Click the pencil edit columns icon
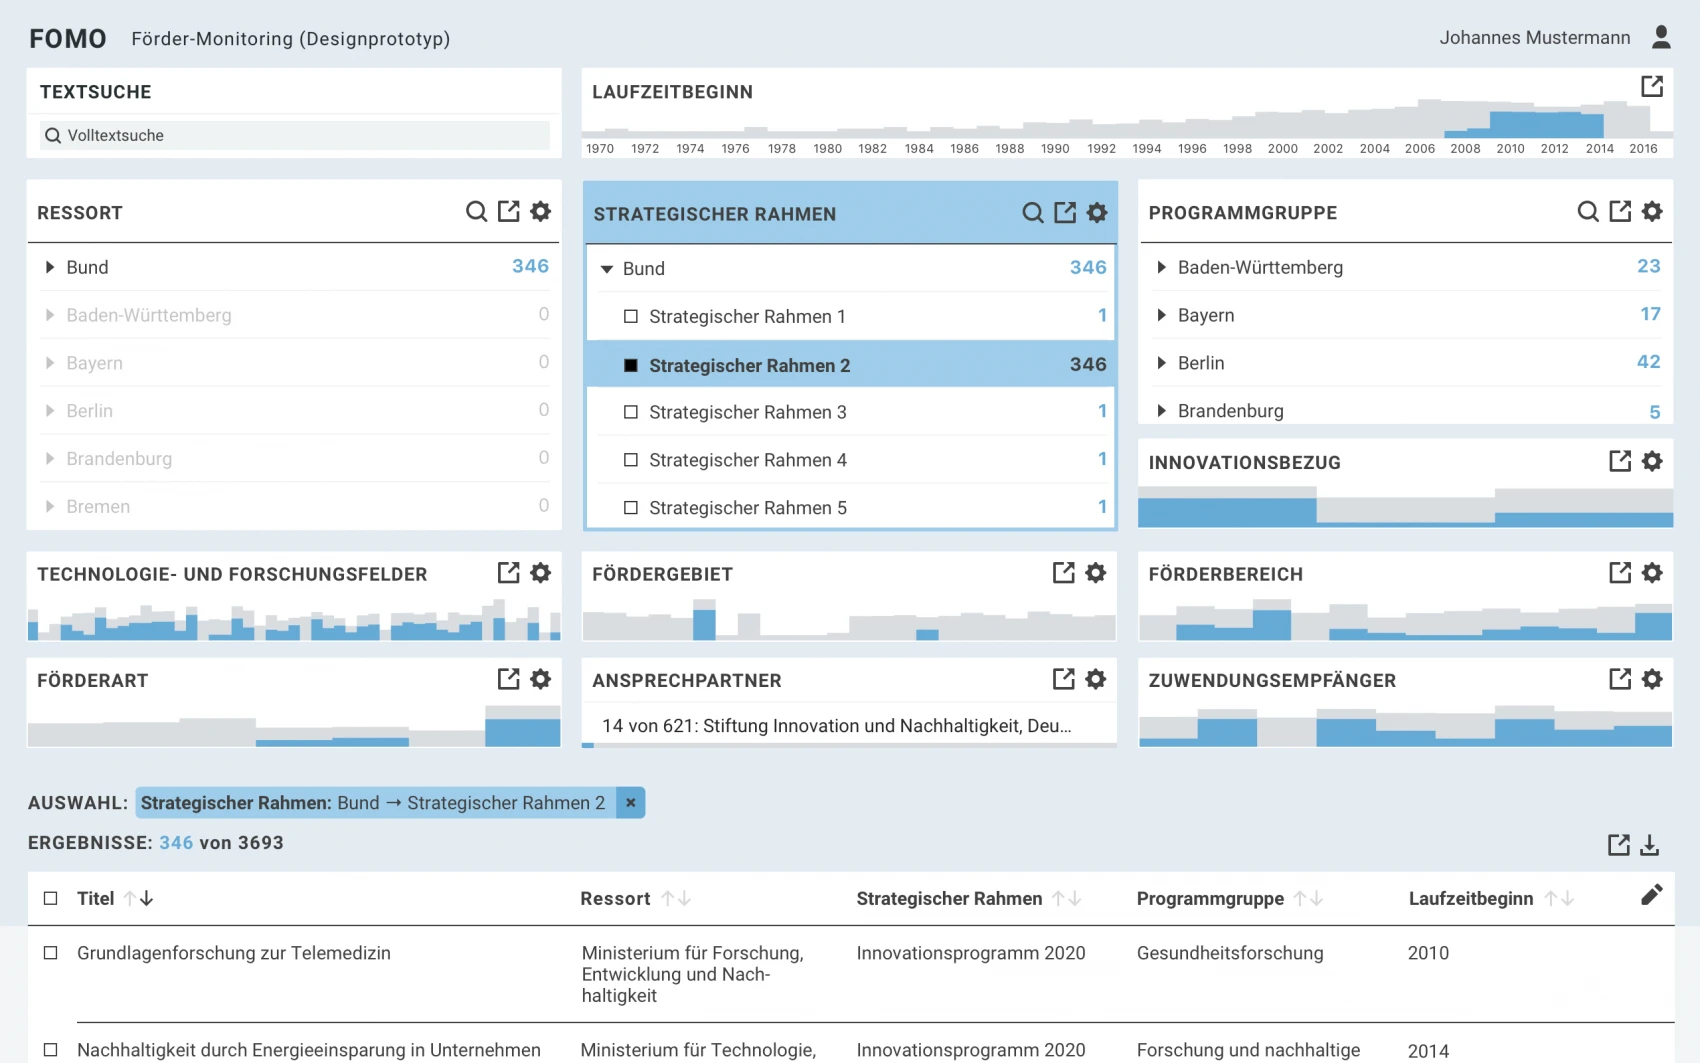 [x=1651, y=895]
